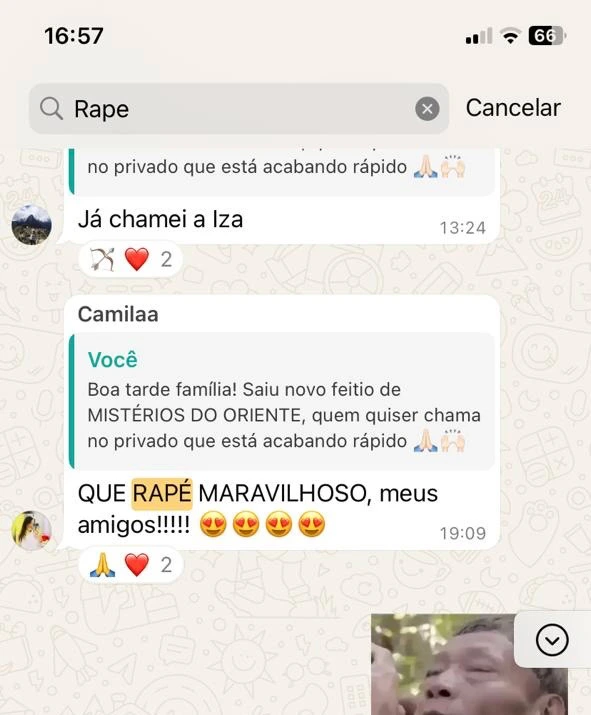Tap the Cancelar button
The image size is (591, 715).
click(x=513, y=108)
